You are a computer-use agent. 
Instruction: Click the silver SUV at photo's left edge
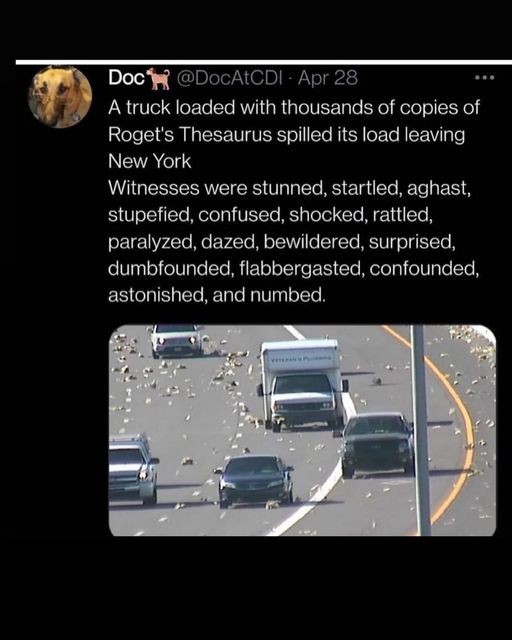[x=133, y=469]
